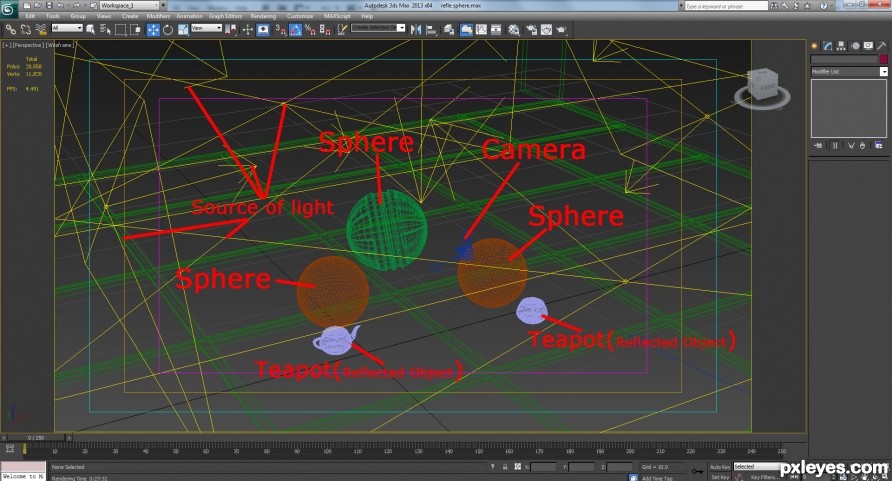Toggle Keyboard Shortcut Override
892x481 pixels.
tap(263, 30)
